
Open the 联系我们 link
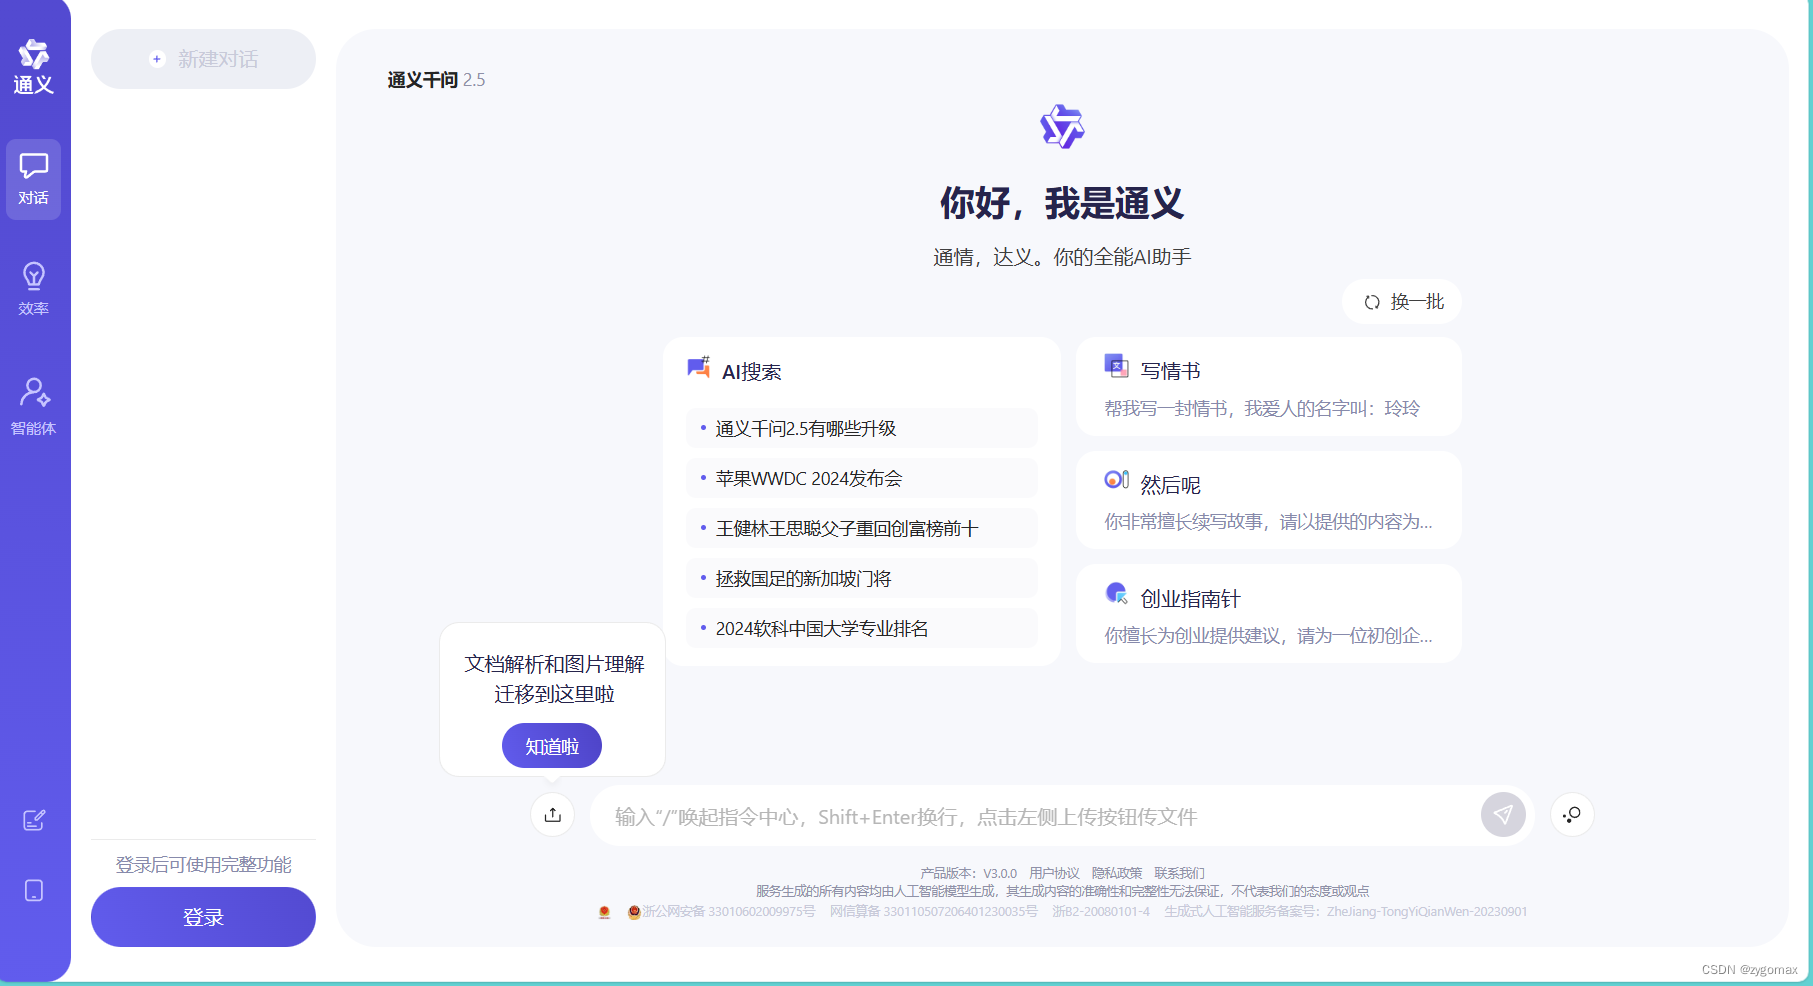click(x=1179, y=873)
